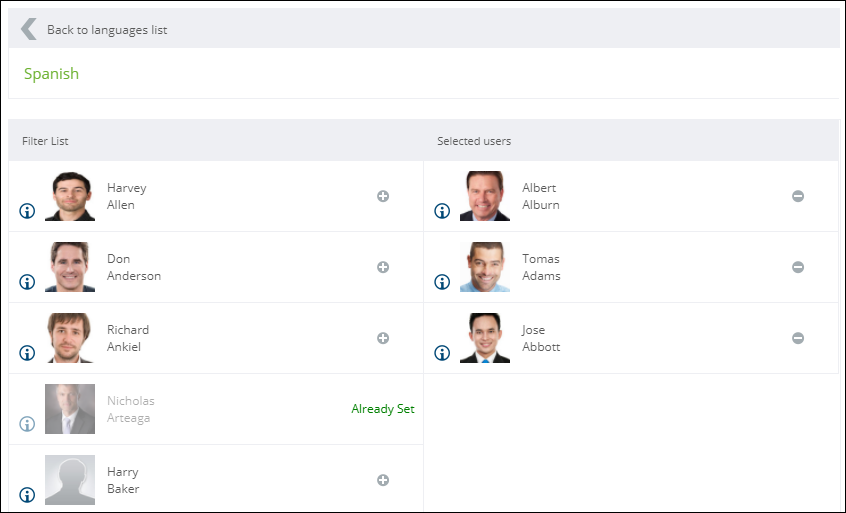The image size is (846, 513).
Task: Go back to languages list
Action: 107,30
